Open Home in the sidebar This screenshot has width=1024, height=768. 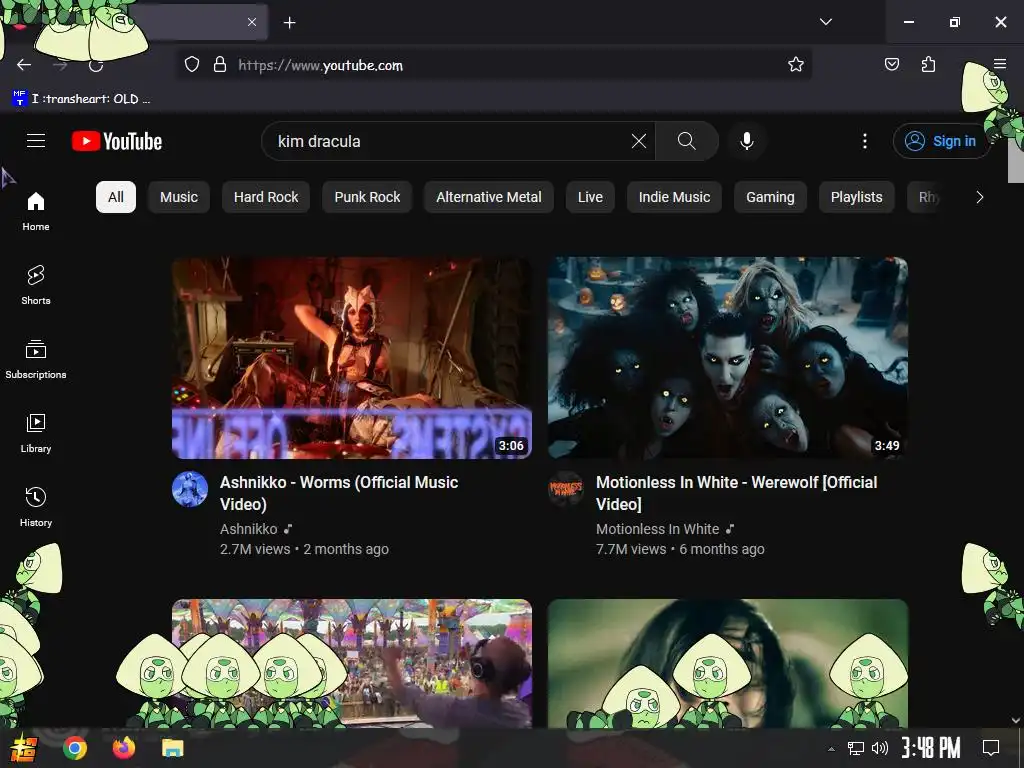click(x=36, y=212)
